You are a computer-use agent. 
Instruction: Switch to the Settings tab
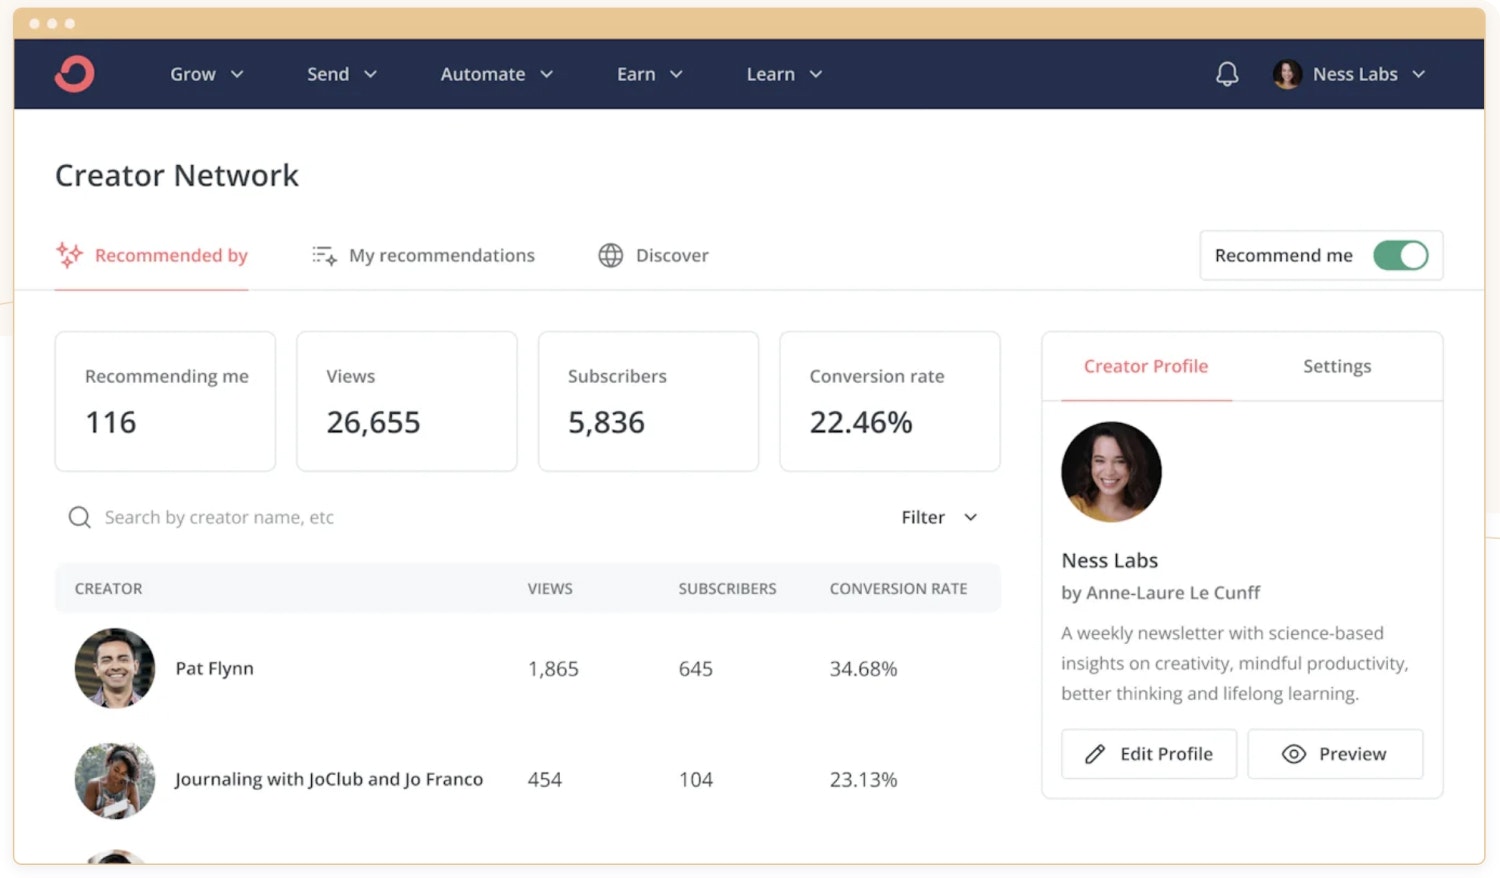click(x=1336, y=366)
